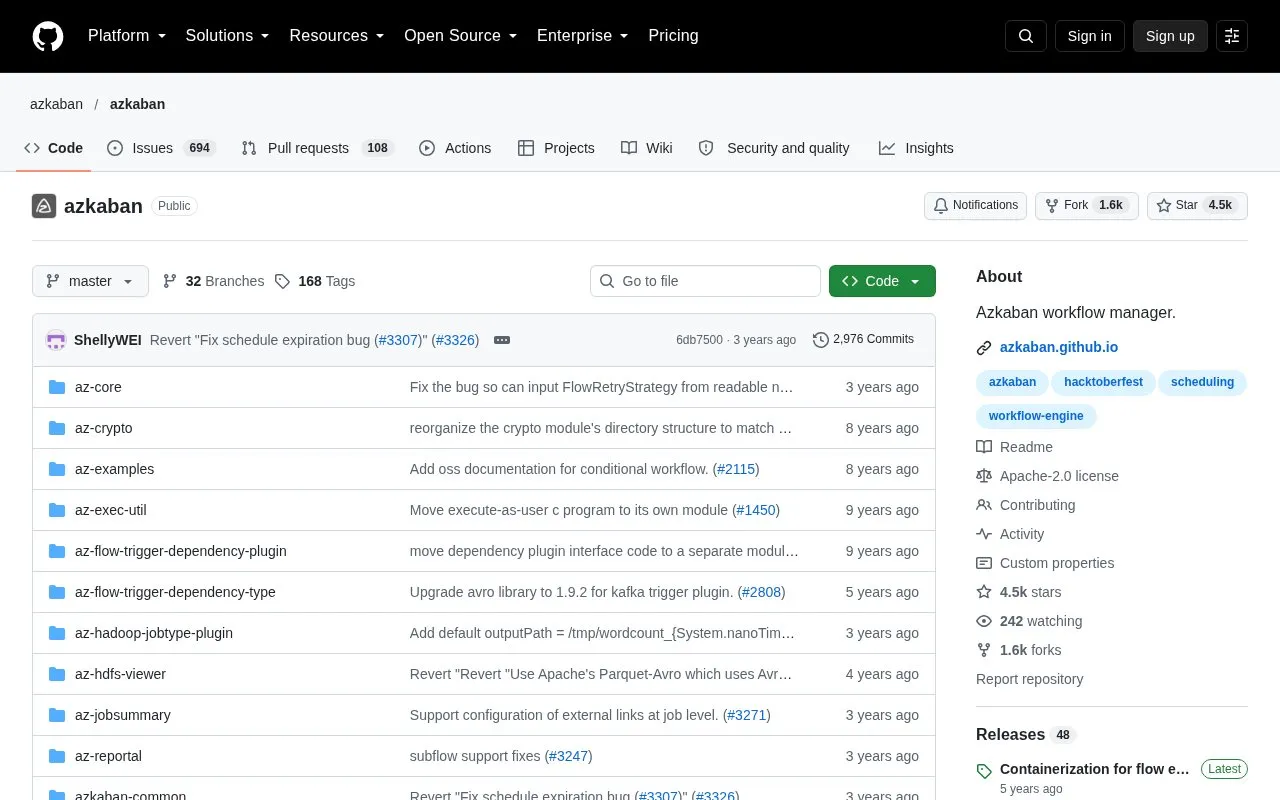Expand commit message ellipsis button
The width and height of the screenshot is (1280, 800).
tap(502, 340)
